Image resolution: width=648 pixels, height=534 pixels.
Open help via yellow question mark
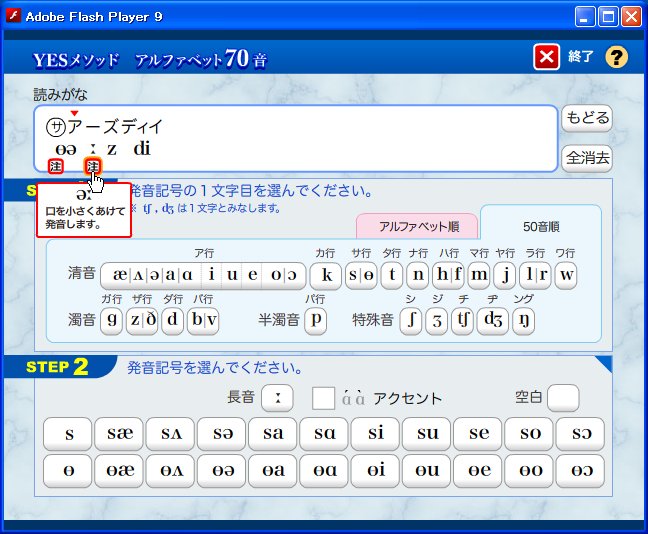pyautogui.click(x=616, y=57)
